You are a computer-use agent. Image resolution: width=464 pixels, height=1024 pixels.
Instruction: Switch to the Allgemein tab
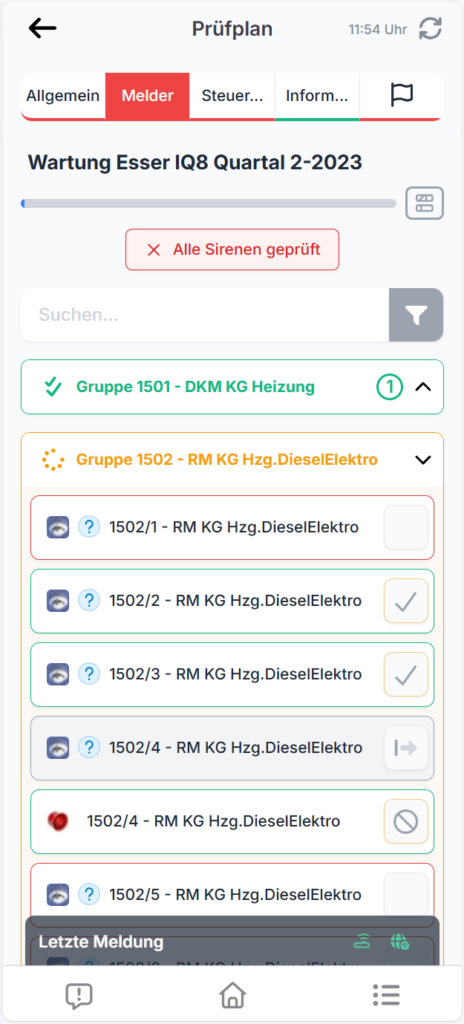click(x=63, y=95)
